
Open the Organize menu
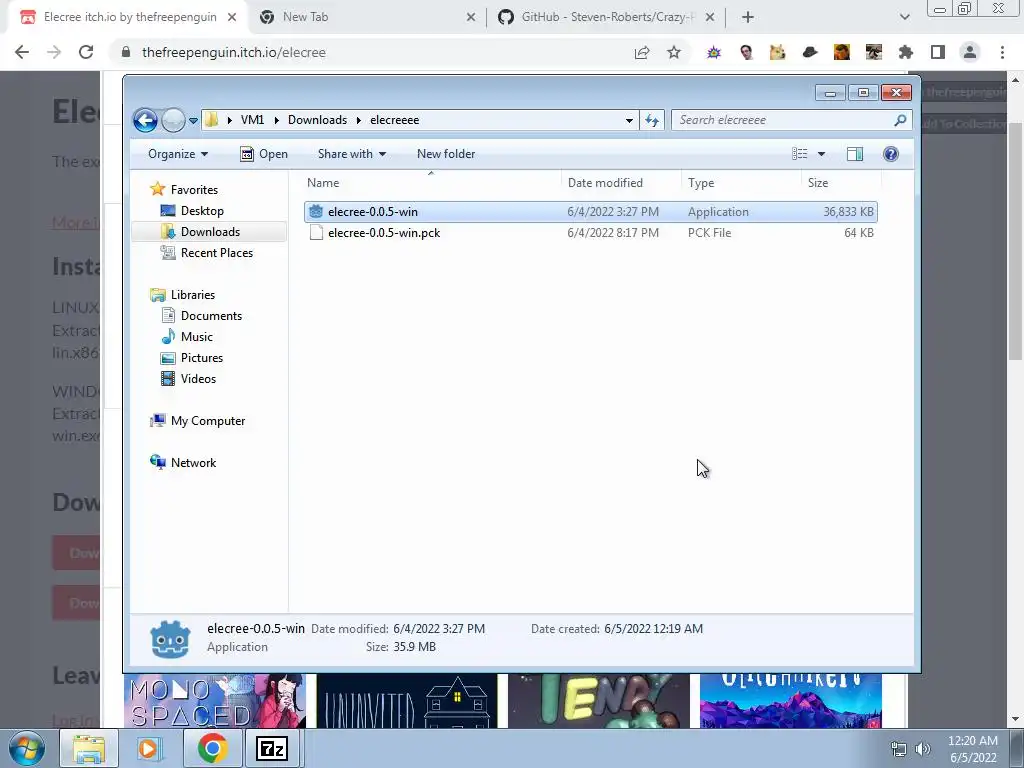178,154
